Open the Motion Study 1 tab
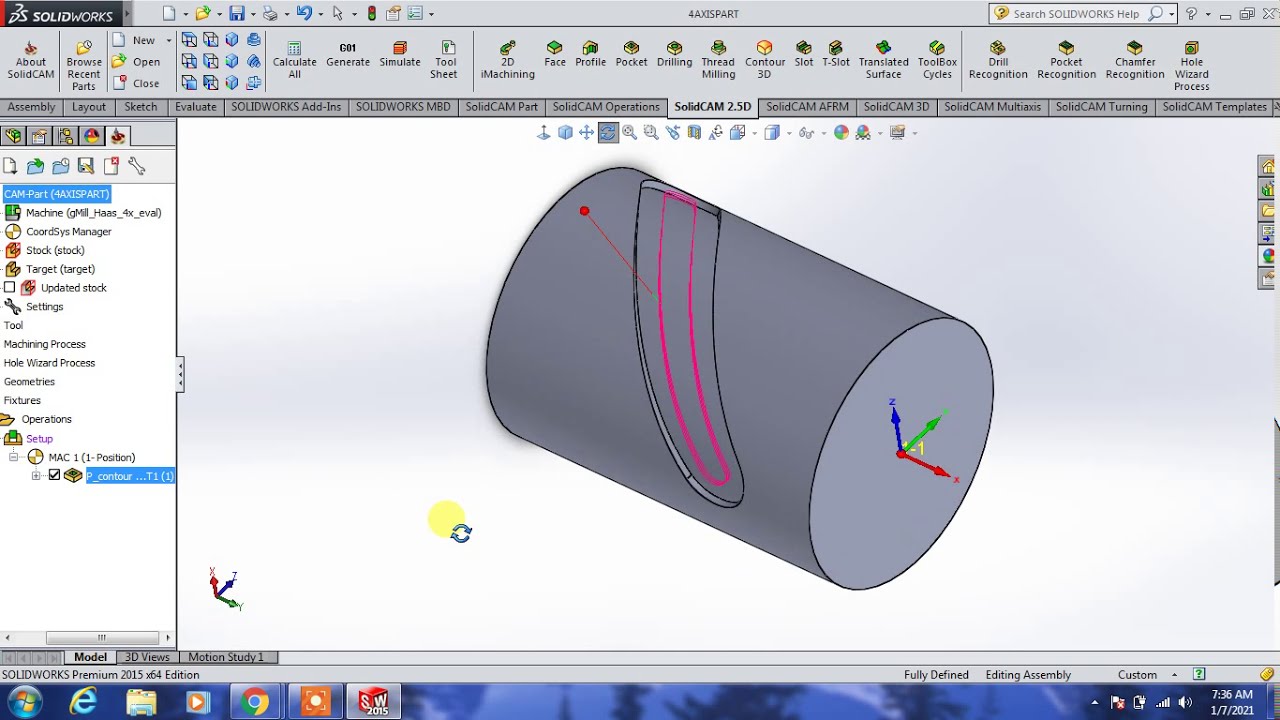Image resolution: width=1280 pixels, height=720 pixels. (x=226, y=657)
